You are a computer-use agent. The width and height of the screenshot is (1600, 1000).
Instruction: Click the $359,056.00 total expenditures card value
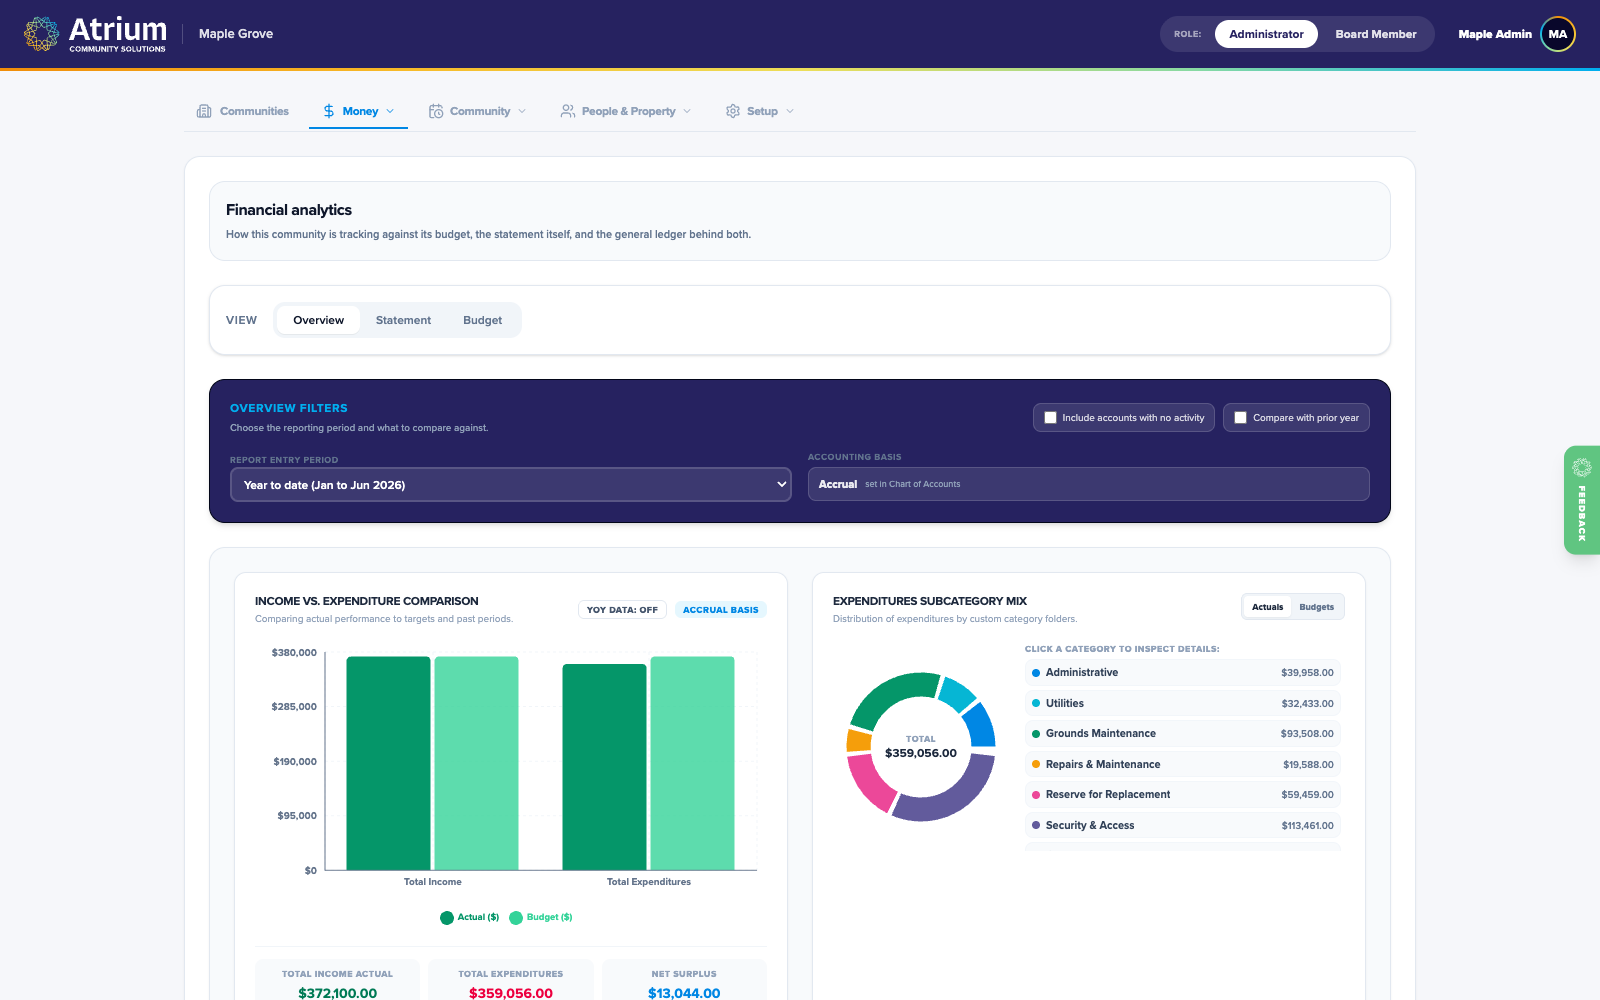511,992
